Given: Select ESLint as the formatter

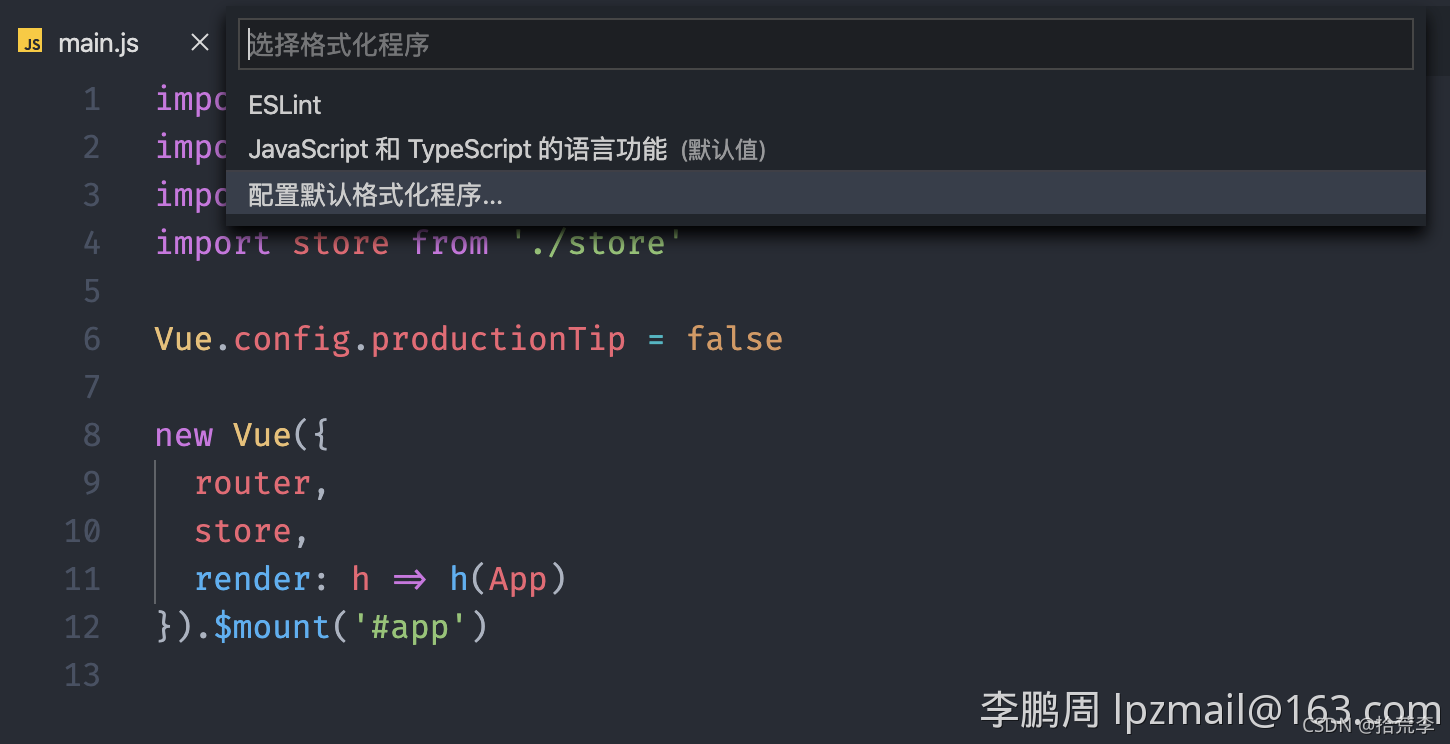Looking at the screenshot, I should pos(826,104).
